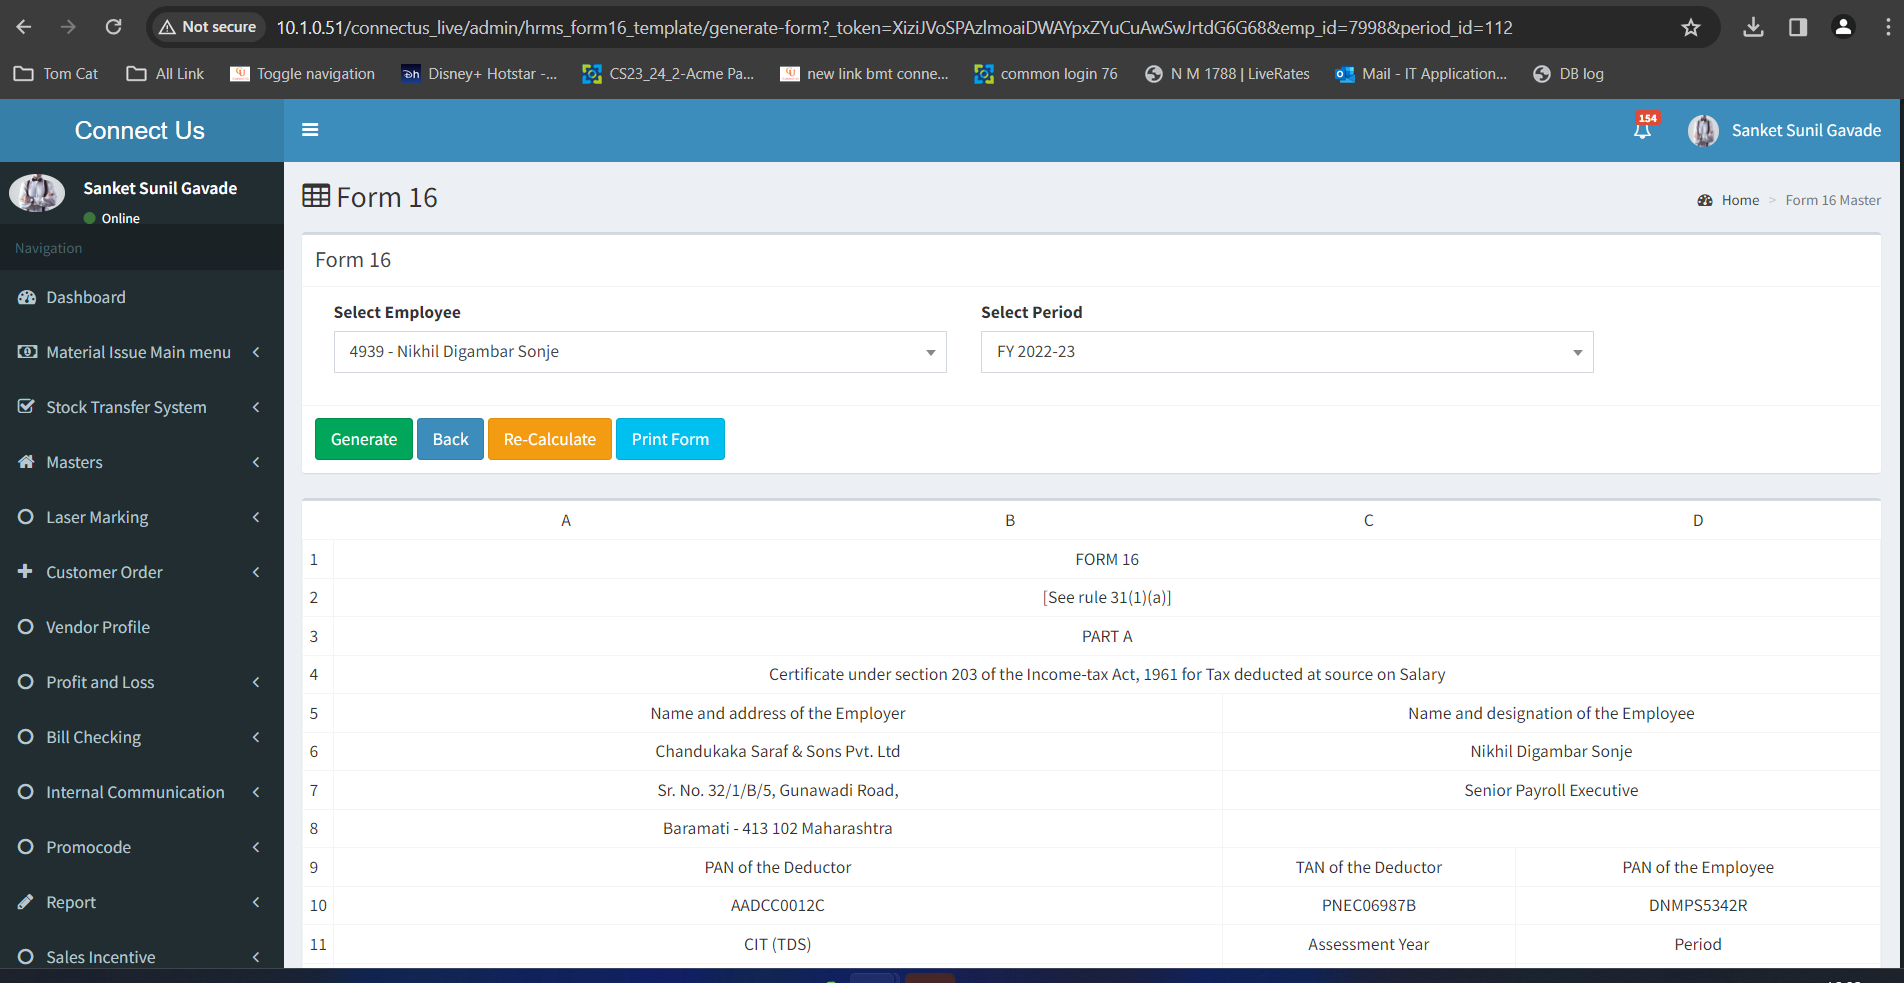Viewport: 1904px width, 983px height.
Task: Click the blue Back button
Action: tap(450, 439)
